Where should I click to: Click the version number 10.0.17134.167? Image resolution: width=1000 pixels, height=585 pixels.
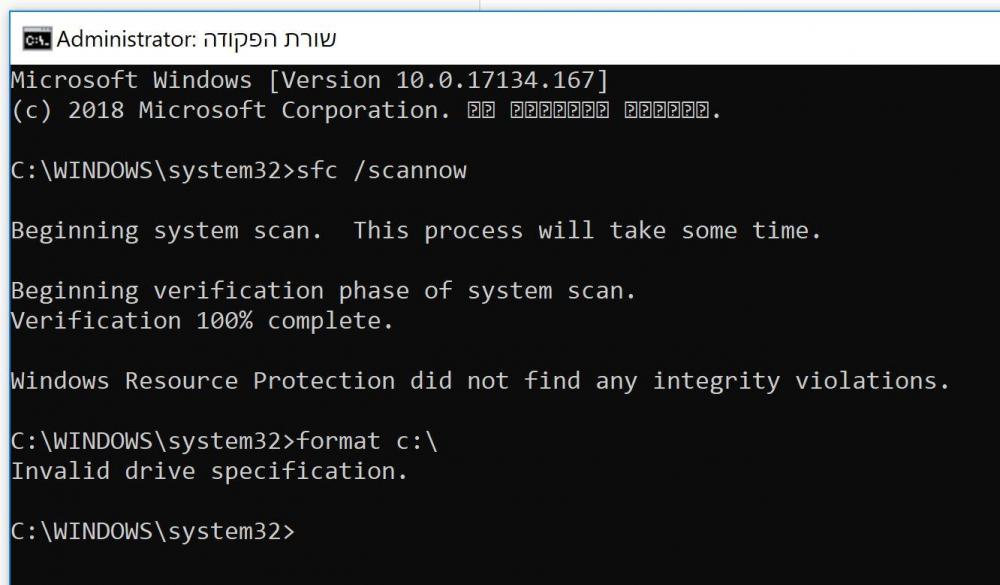click(x=495, y=80)
